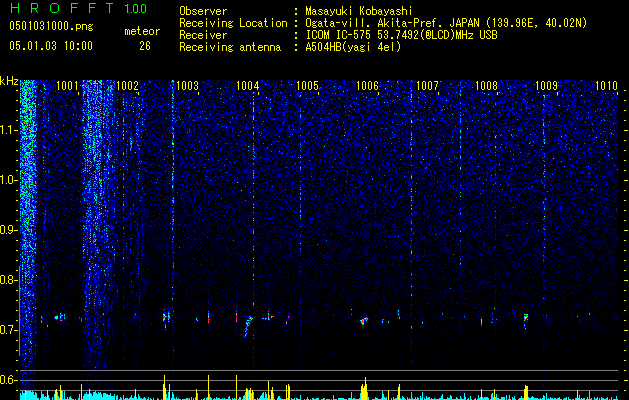
Task: Click the 1007 time marker
Action: [427, 85]
